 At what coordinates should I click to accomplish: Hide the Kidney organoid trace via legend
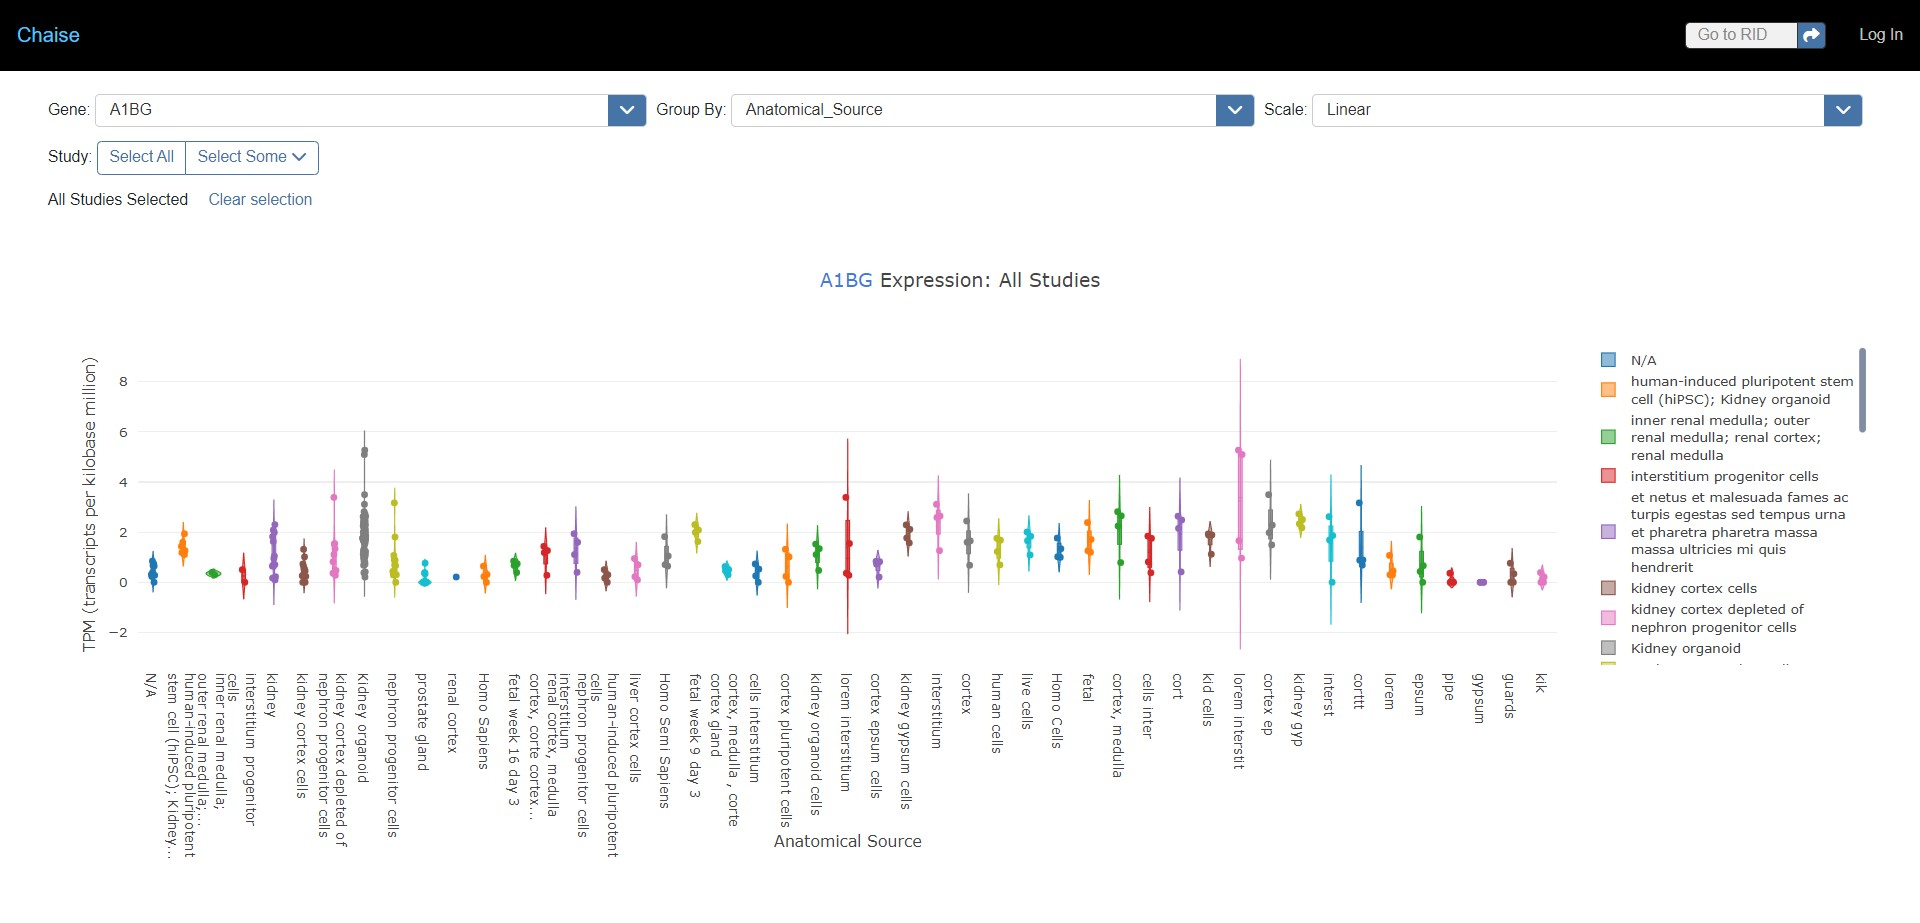point(1685,648)
